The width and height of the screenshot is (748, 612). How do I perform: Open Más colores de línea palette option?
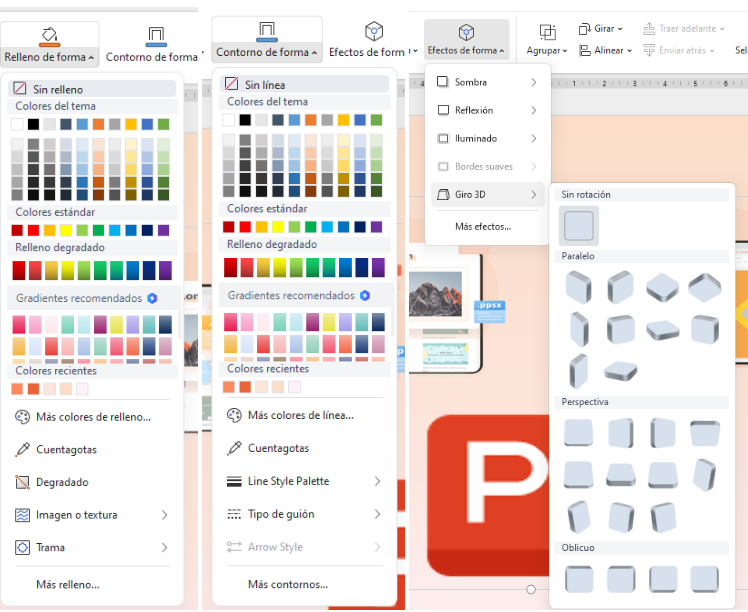(300, 415)
